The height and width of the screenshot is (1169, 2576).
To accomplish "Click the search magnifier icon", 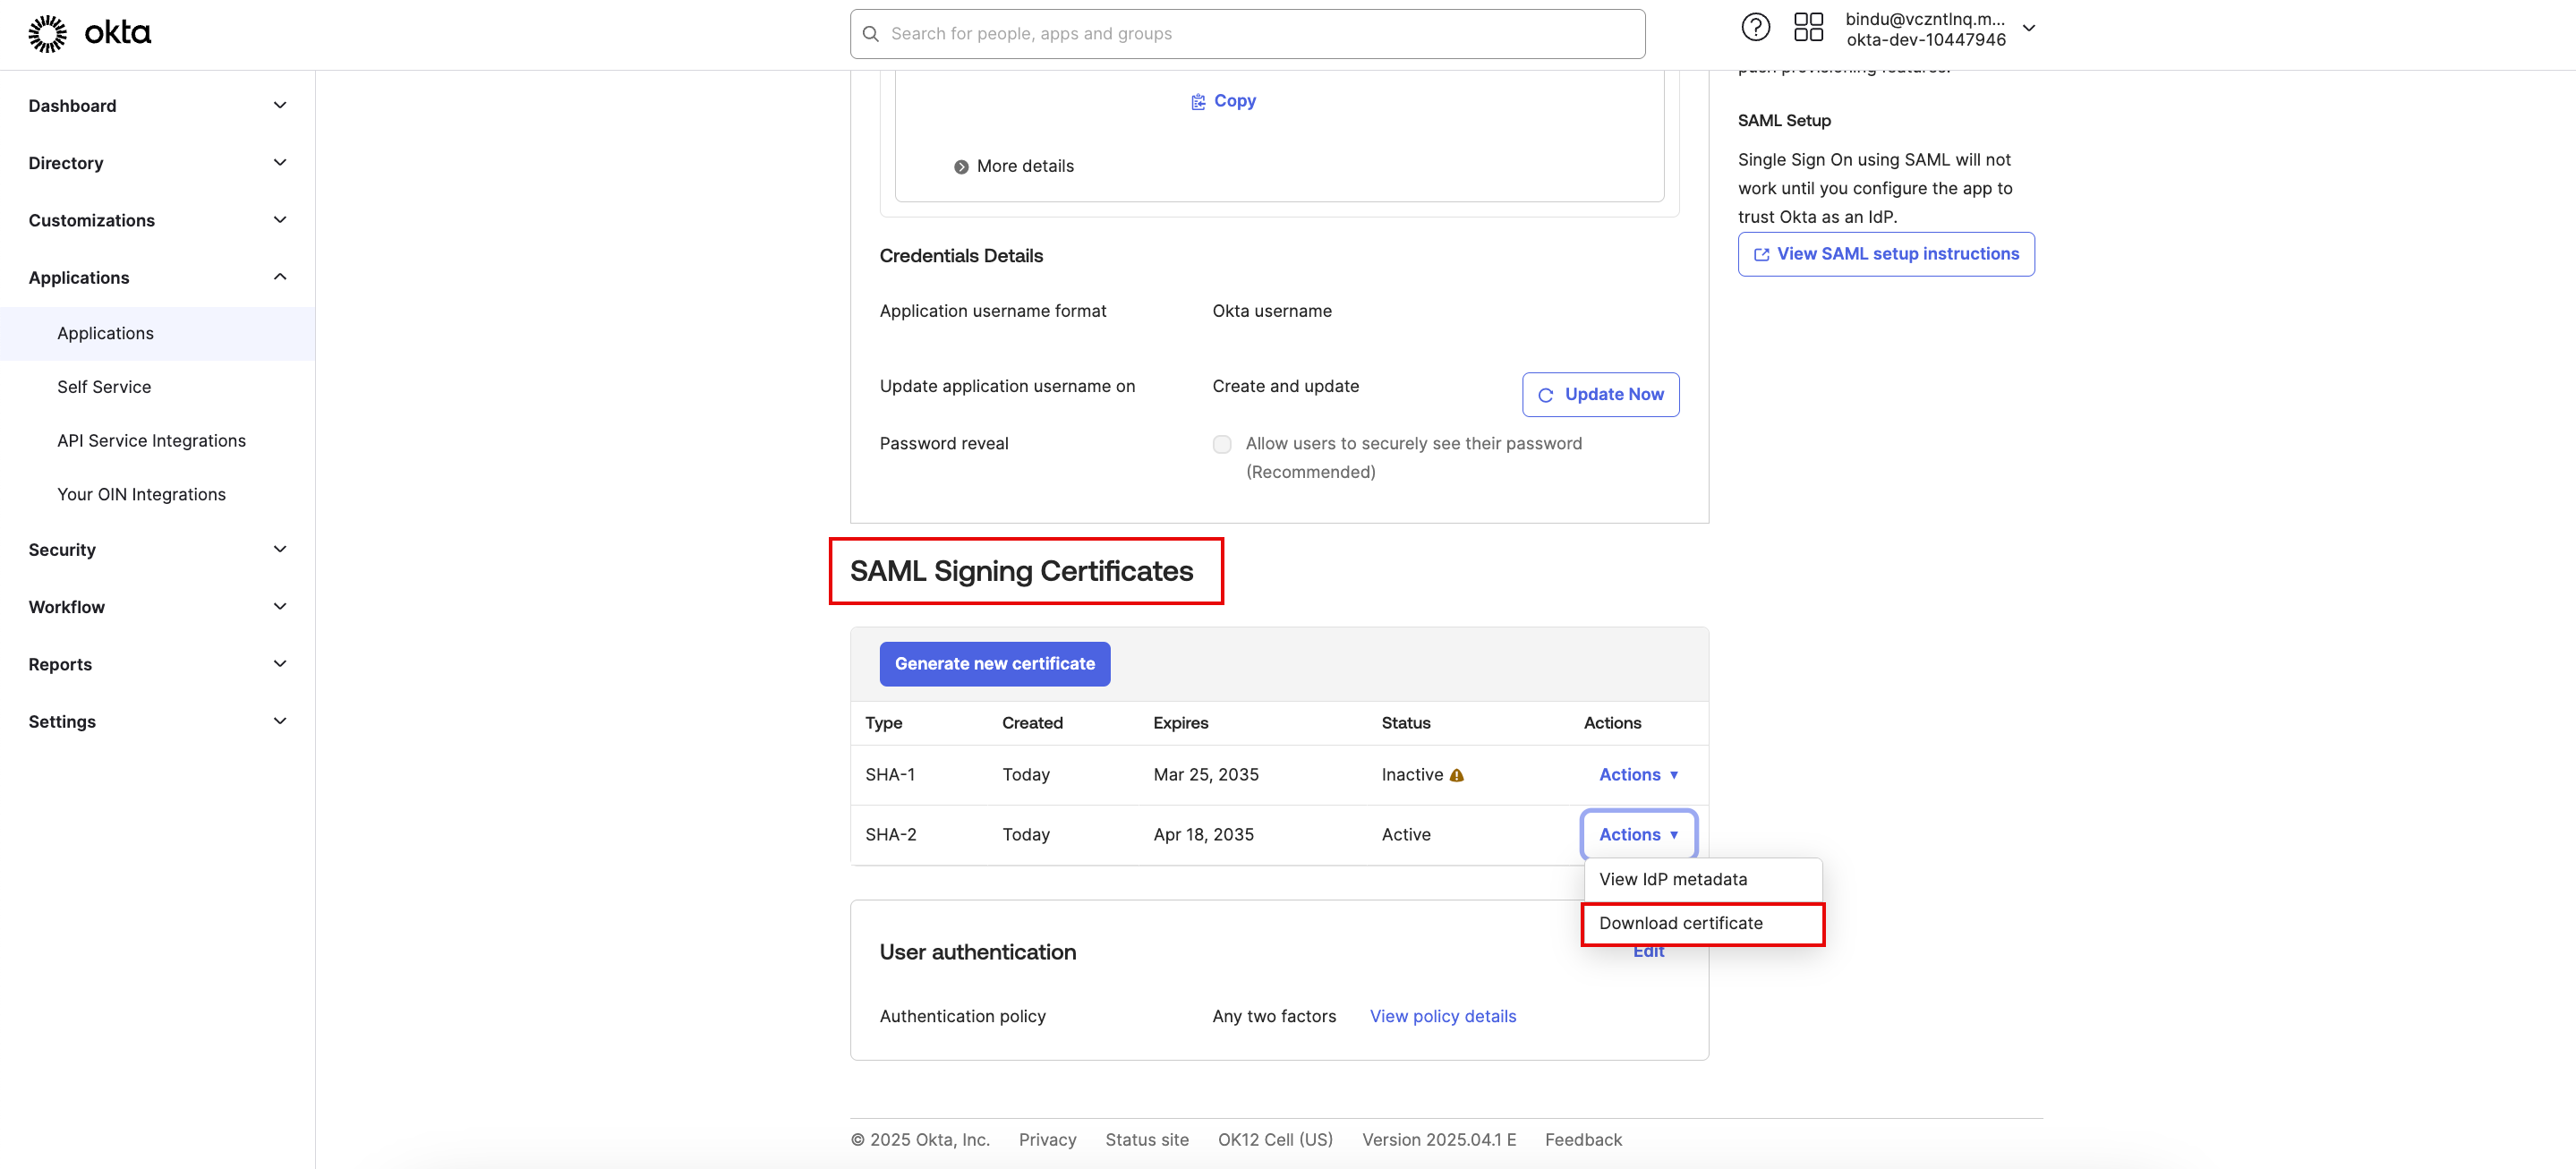I will [871, 34].
